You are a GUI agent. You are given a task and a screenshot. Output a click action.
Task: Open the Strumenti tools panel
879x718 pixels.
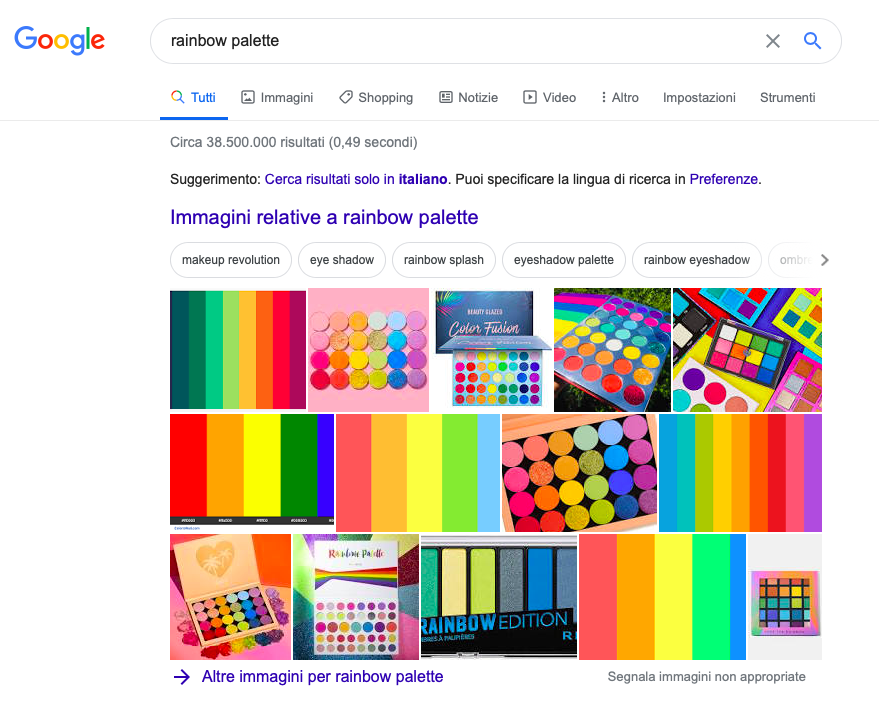[787, 97]
